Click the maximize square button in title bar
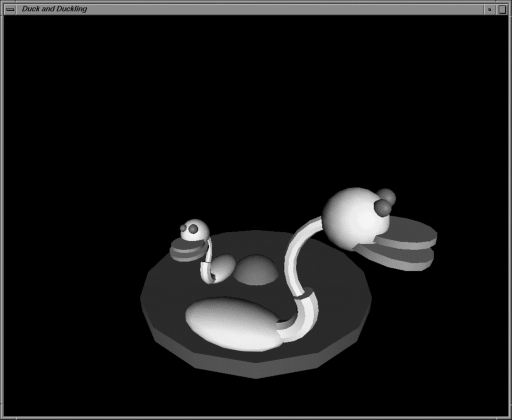 click(502, 9)
